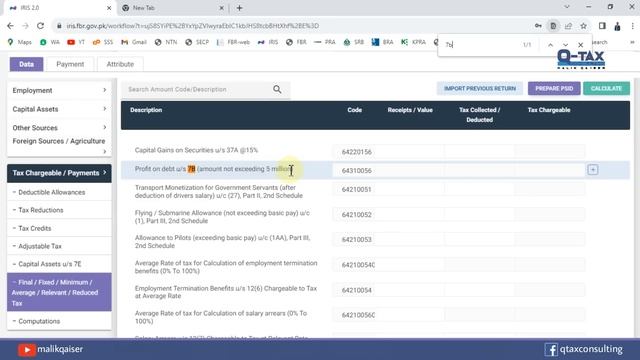
Task: Open the WA bookmark
Action: click(50, 42)
